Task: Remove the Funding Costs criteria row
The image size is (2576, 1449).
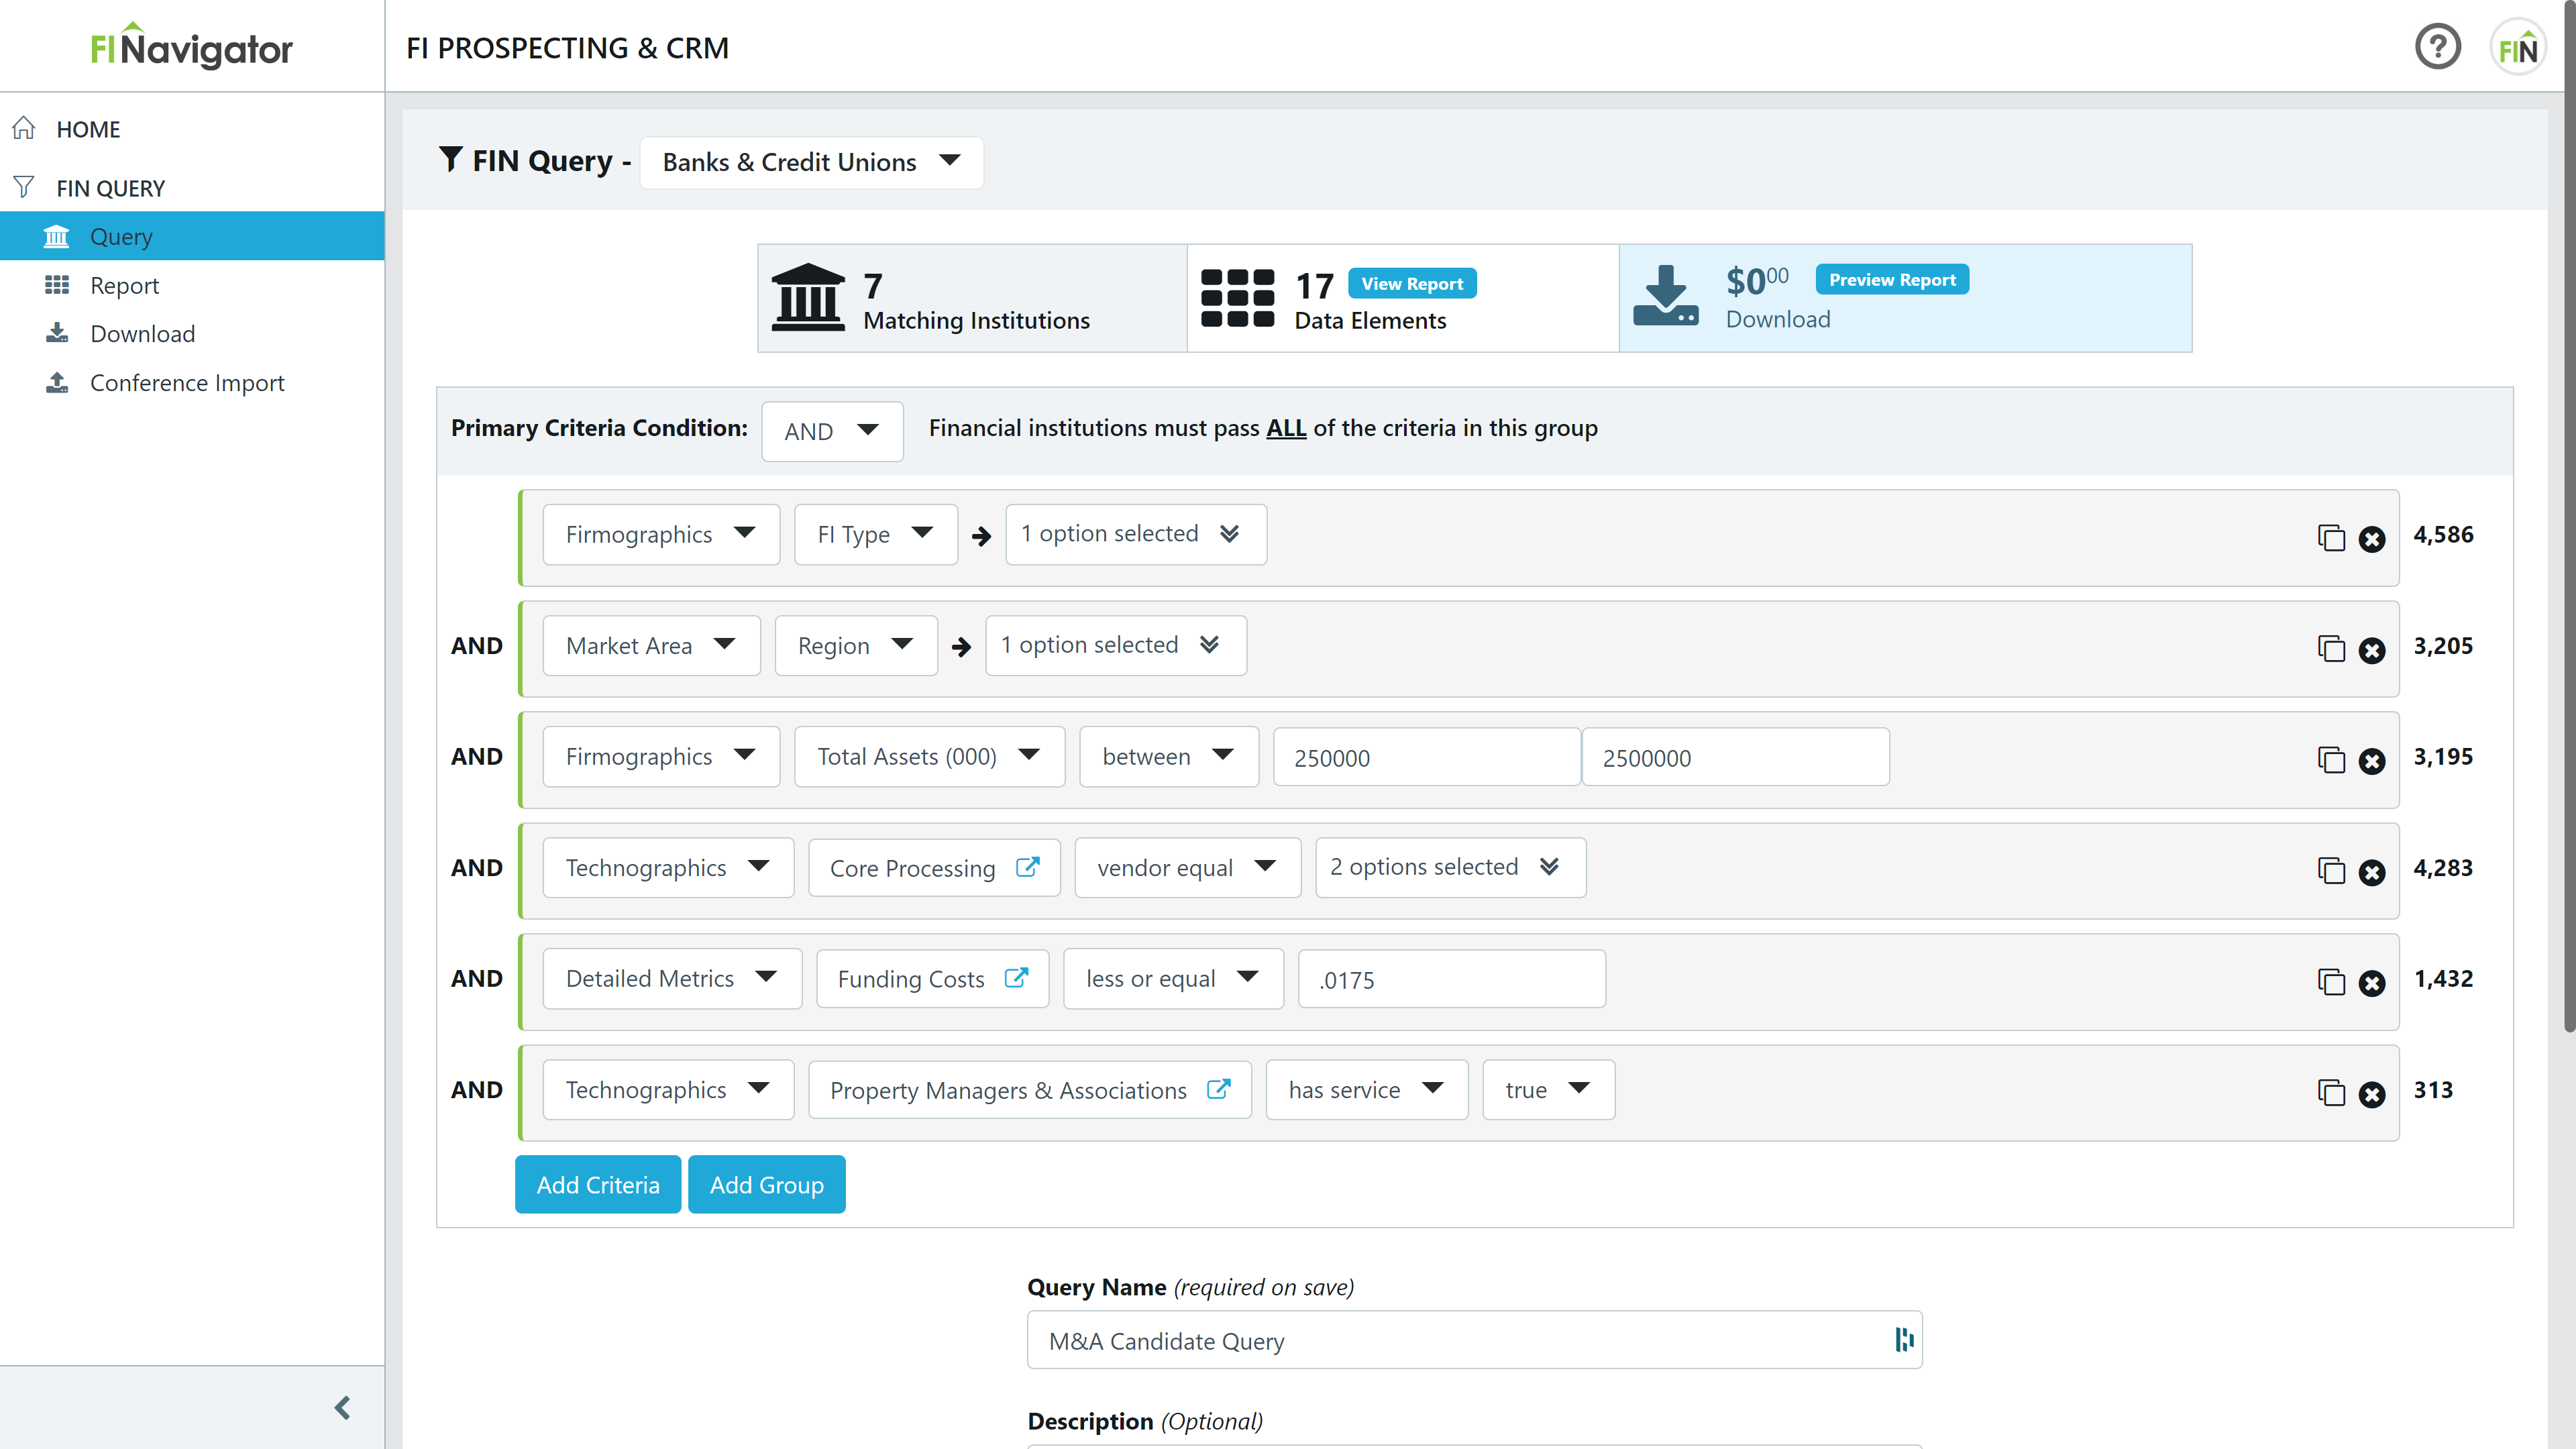Action: (2372, 983)
